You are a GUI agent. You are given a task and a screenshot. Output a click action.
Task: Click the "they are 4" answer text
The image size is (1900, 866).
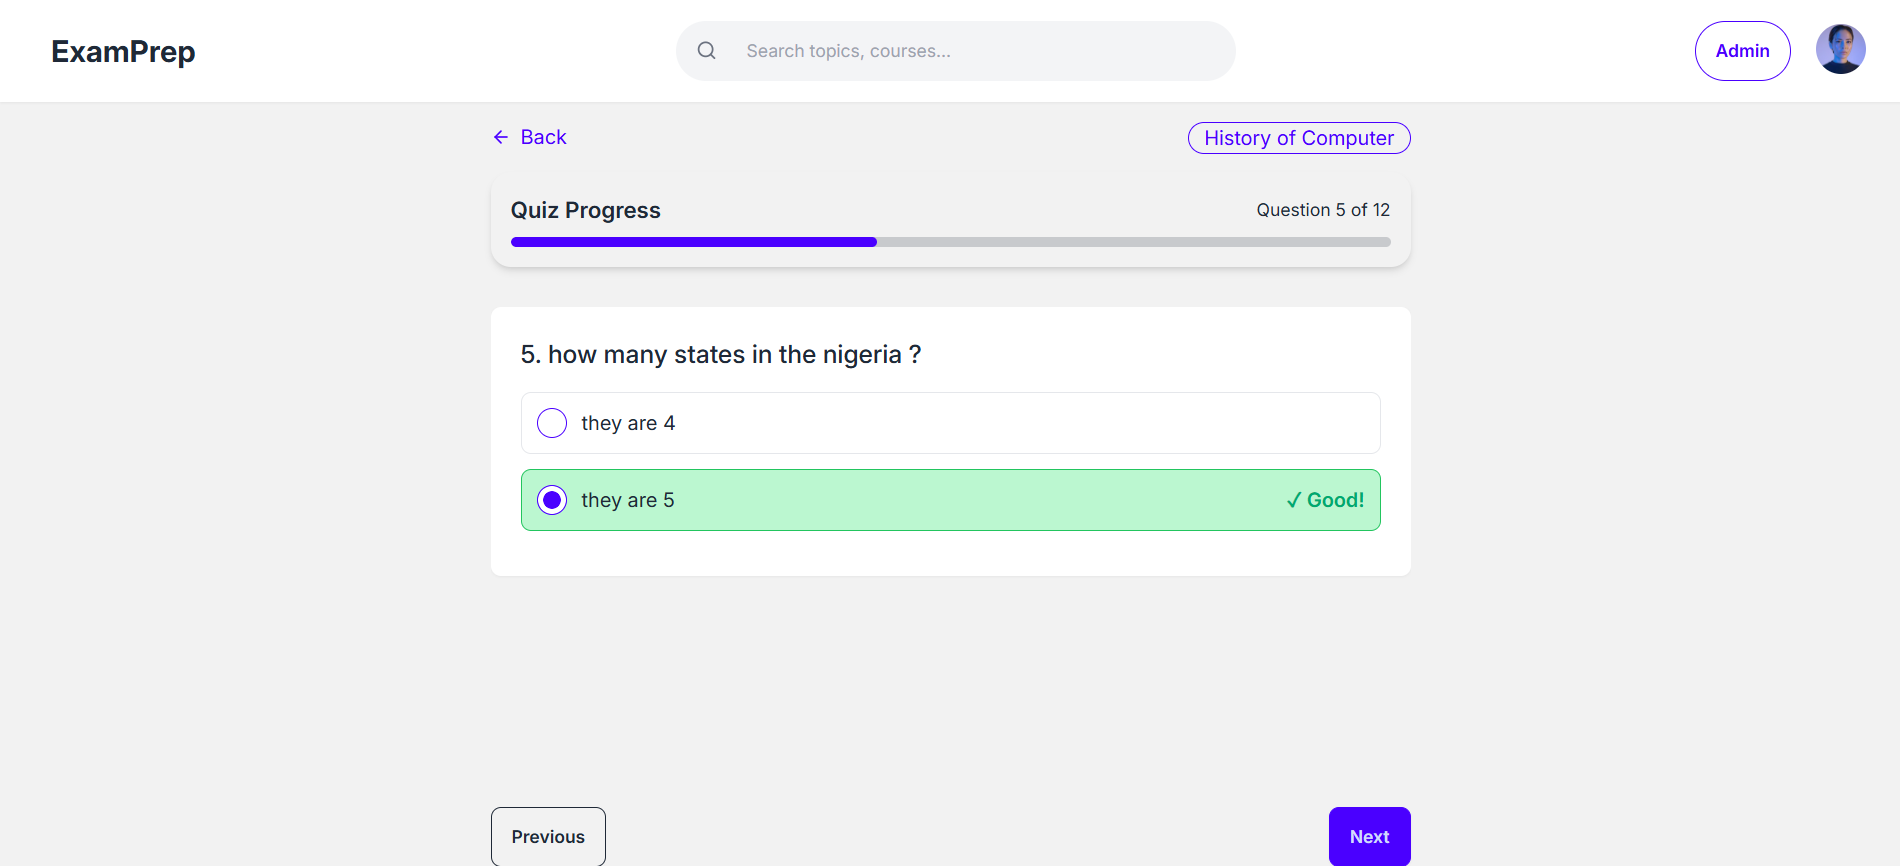(628, 423)
